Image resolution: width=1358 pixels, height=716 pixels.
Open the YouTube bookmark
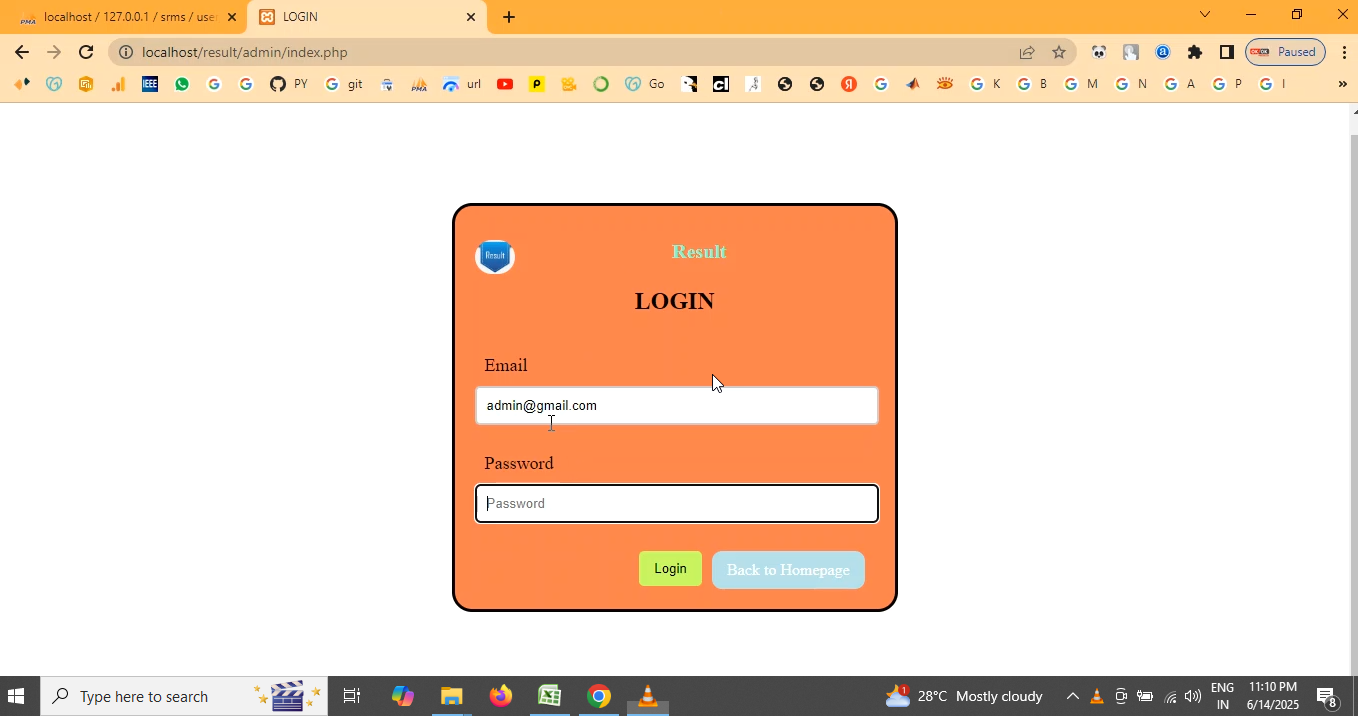pyautogui.click(x=505, y=84)
